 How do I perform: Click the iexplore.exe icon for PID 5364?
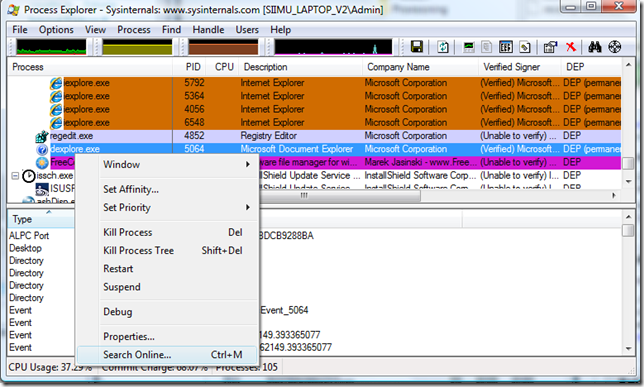click(56, 97)
